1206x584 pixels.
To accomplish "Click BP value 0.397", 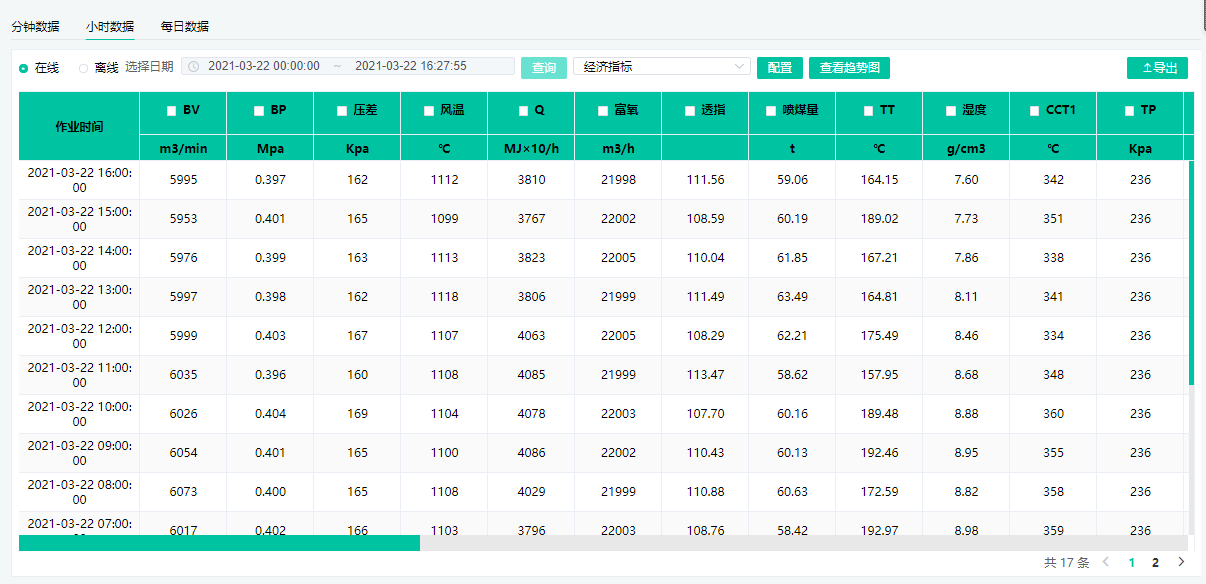I will click(270, 180).
